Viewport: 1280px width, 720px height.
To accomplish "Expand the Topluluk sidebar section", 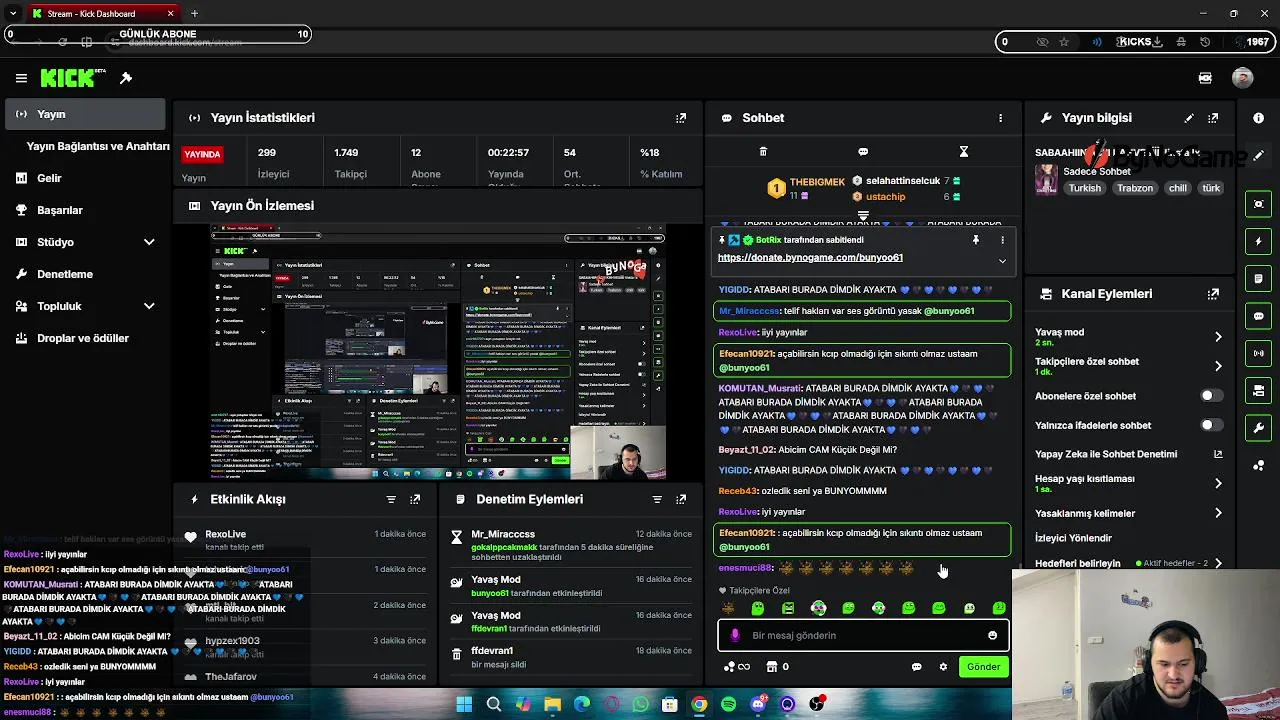I will (149, 306).
